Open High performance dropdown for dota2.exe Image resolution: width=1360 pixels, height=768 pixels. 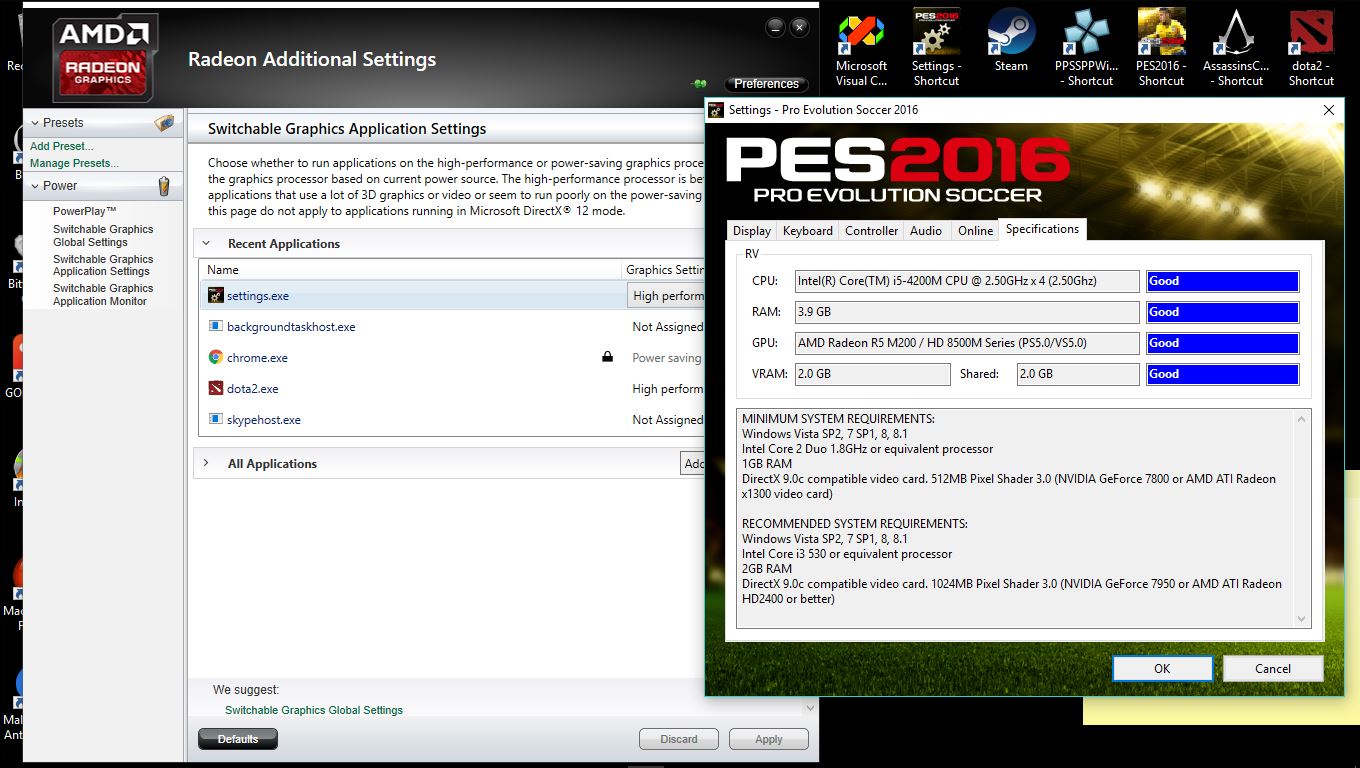(x=667, y=389)
